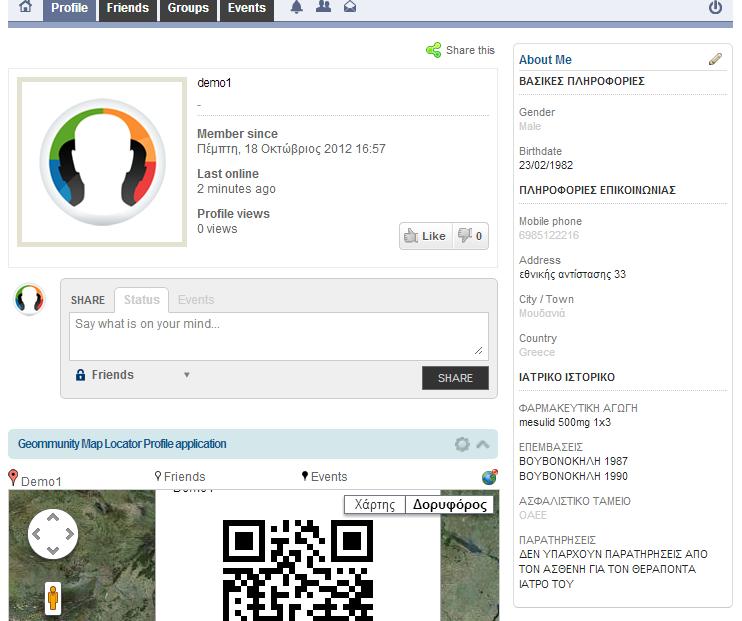This screenshot has height=621, width=742.
Task: Click country value Greece
Action: pyautogui.click(x=537, y=352)
